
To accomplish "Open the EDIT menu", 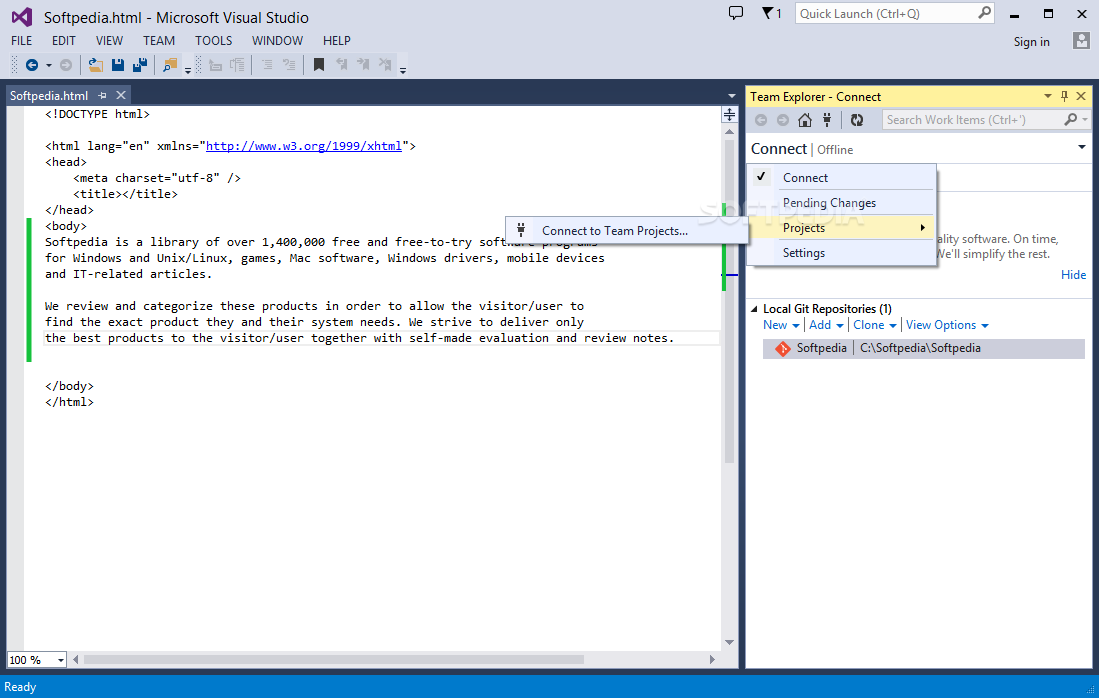I will coord(64,41).
